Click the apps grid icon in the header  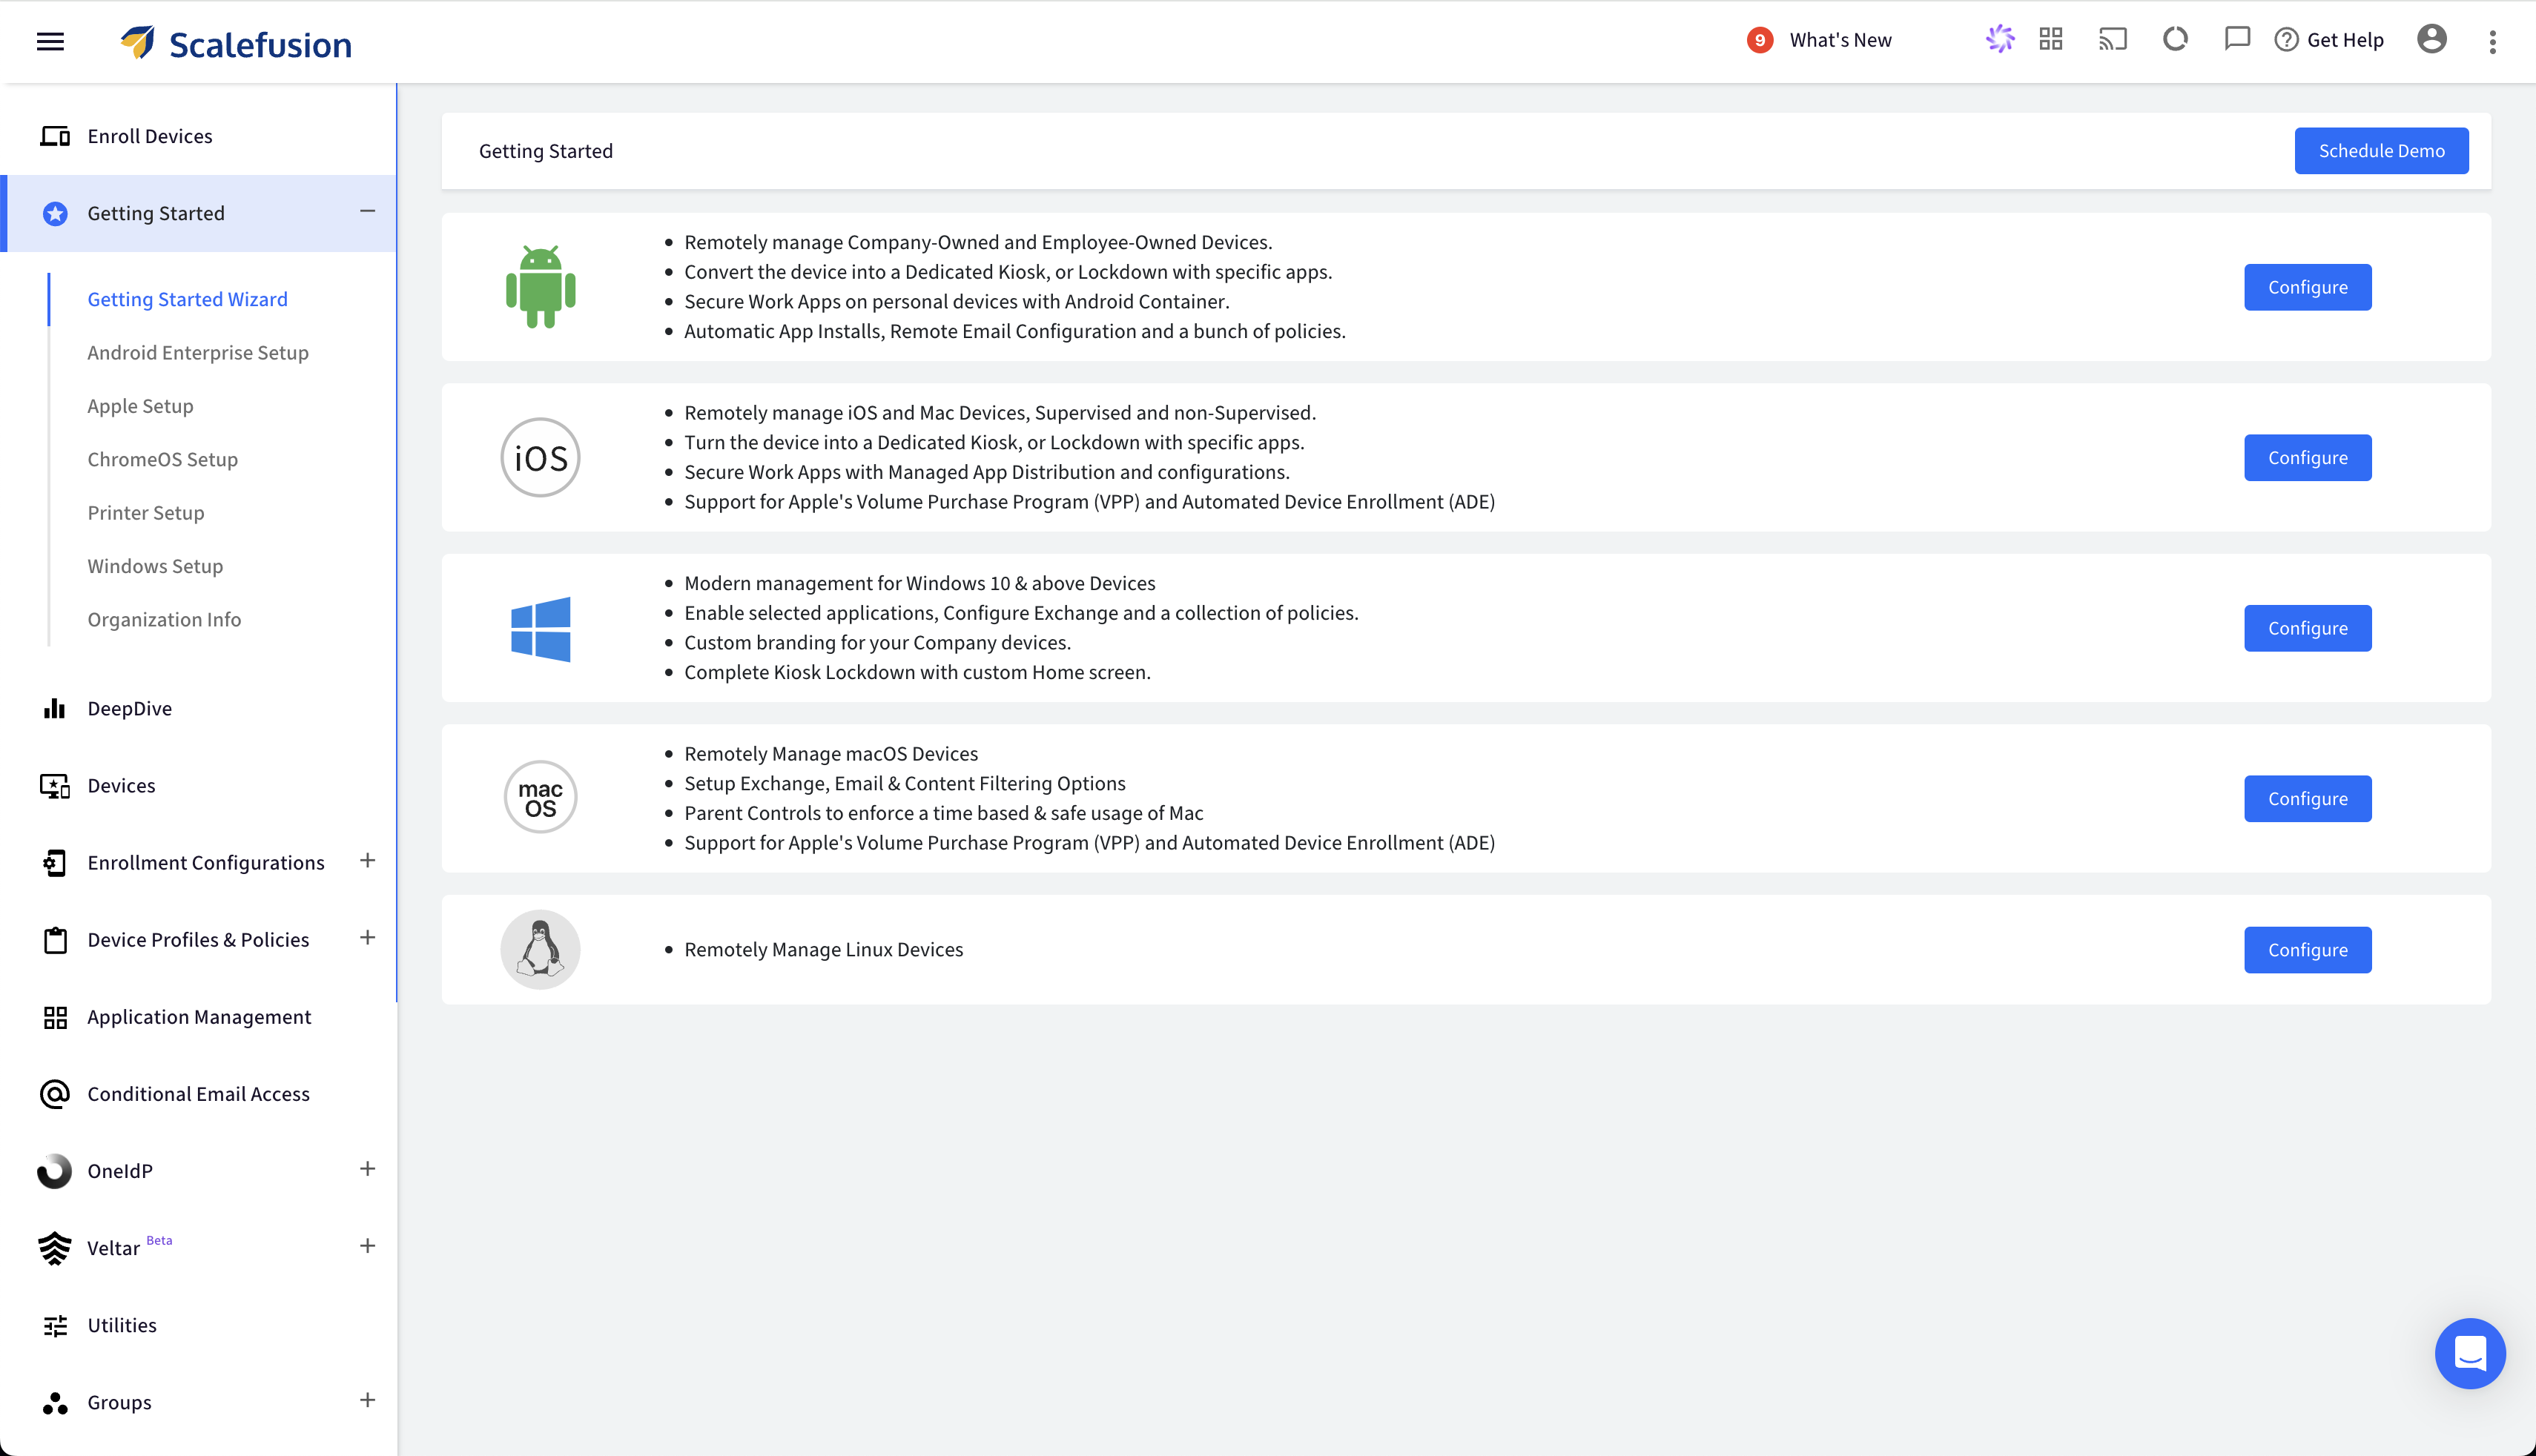tap(2051, 39)
